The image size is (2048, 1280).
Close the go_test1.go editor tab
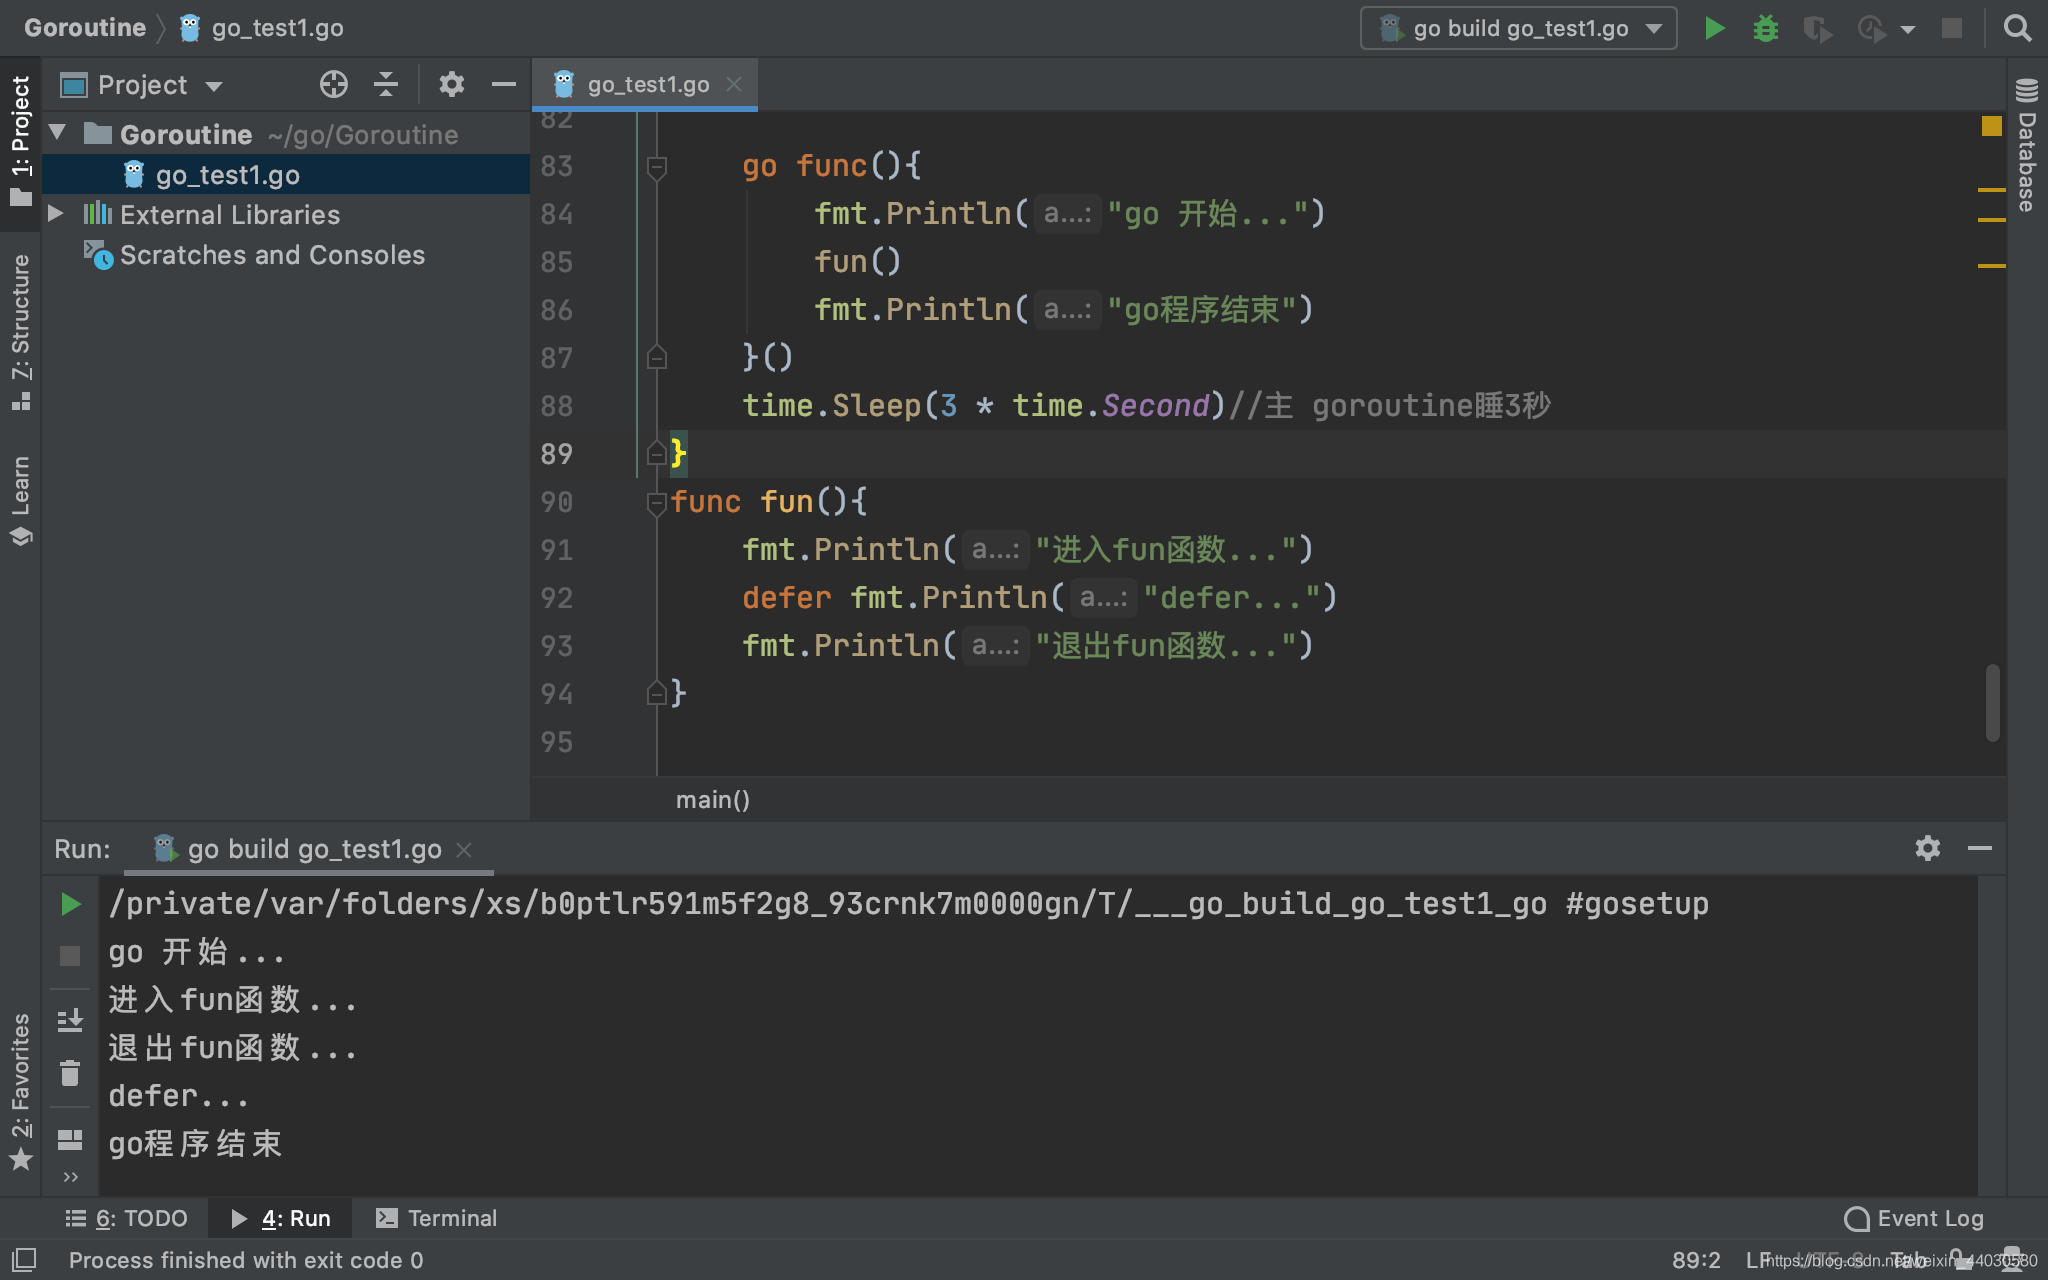[x=734, y=84]
